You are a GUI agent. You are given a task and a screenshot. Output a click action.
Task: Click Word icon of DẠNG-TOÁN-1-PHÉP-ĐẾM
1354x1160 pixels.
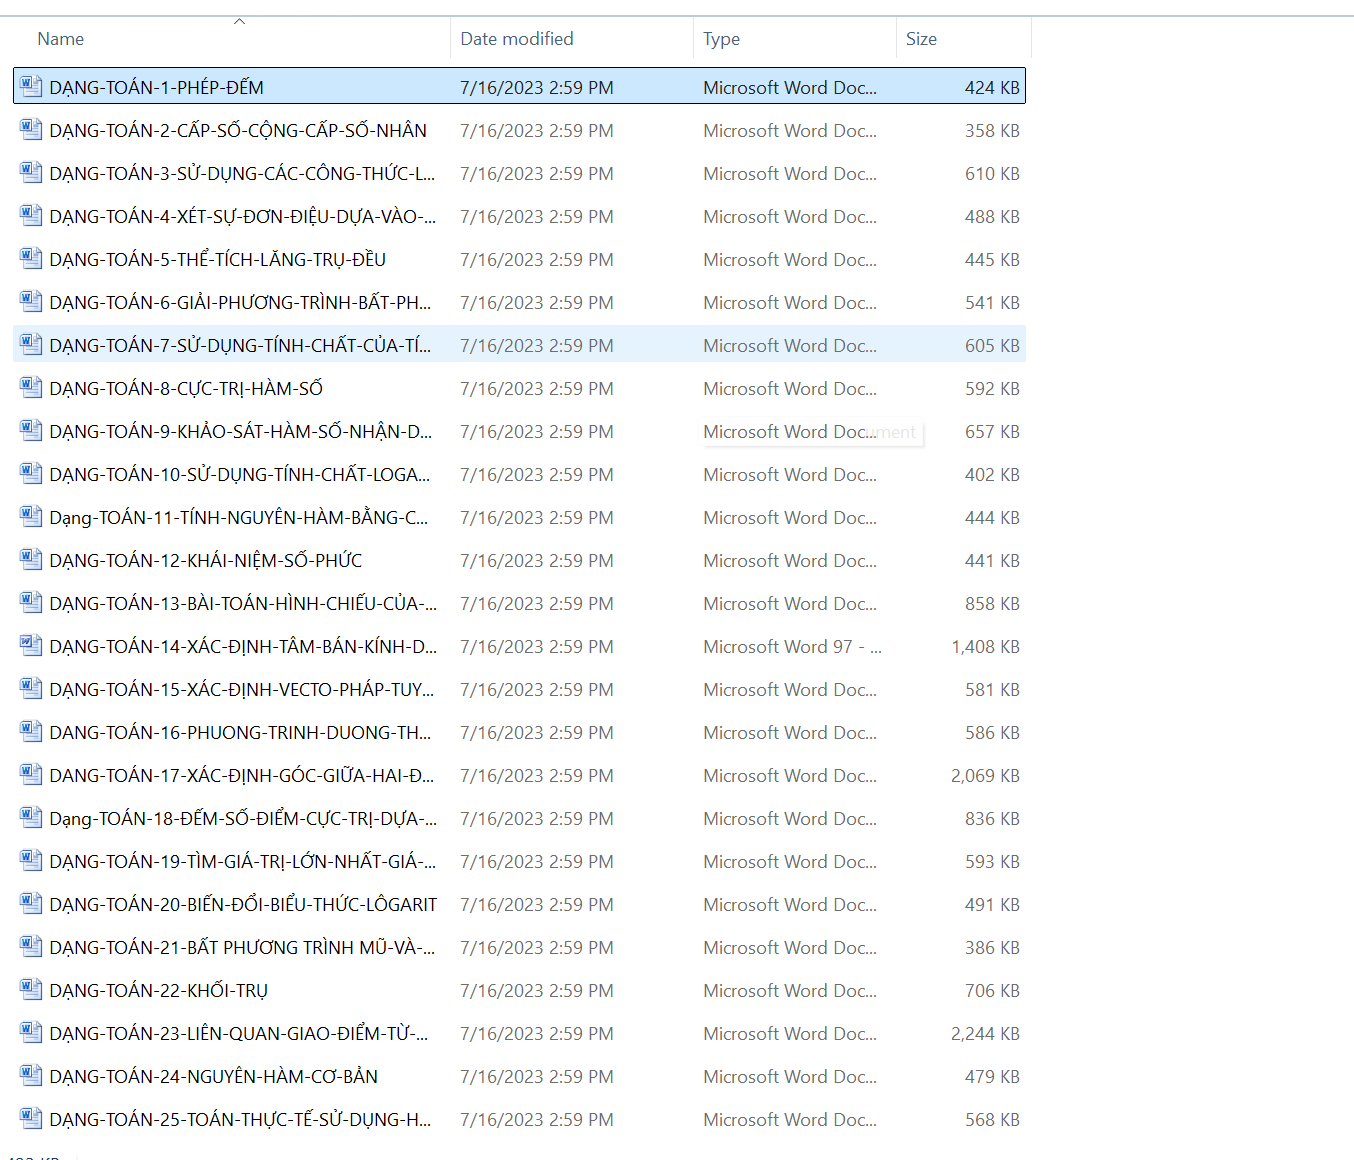(31, 86)
